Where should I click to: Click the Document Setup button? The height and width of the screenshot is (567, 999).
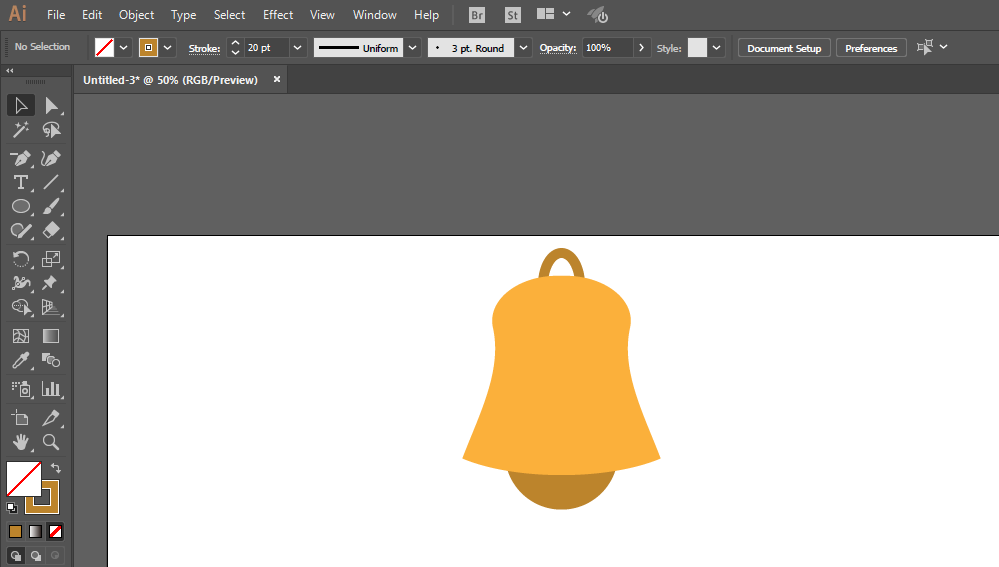pos(784,48)
